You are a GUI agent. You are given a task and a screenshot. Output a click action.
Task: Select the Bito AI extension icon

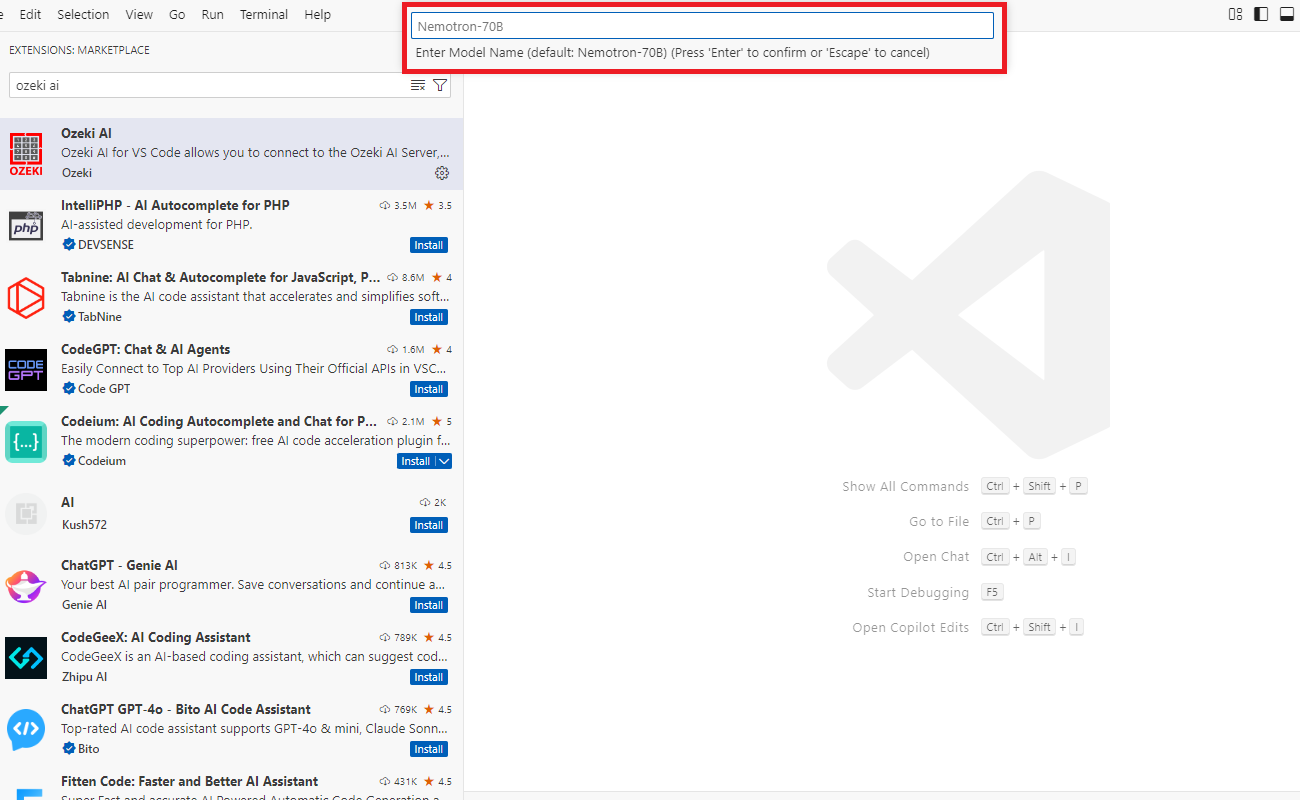tap(26, 730)
